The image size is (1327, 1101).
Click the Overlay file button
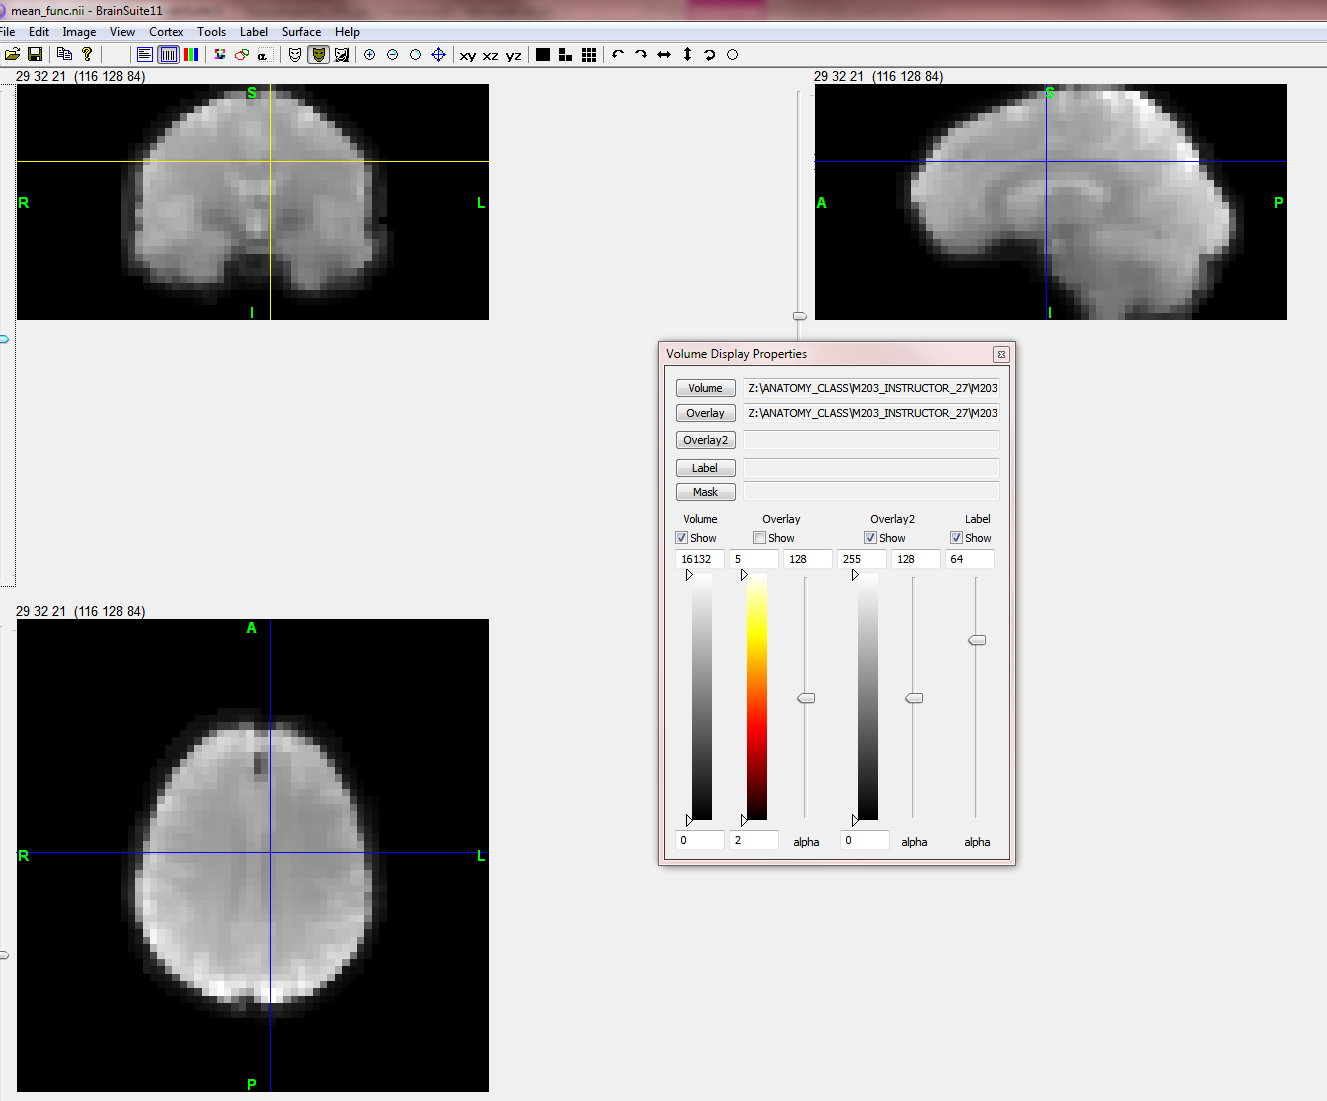[705, 413]
